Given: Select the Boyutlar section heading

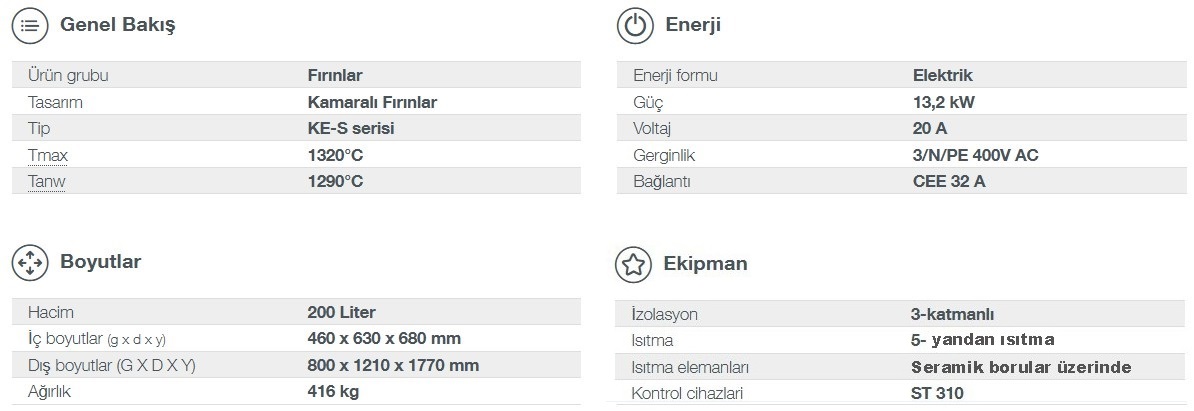Looking at the screenshot, I should pyautogui.click(x=101, y=262).
